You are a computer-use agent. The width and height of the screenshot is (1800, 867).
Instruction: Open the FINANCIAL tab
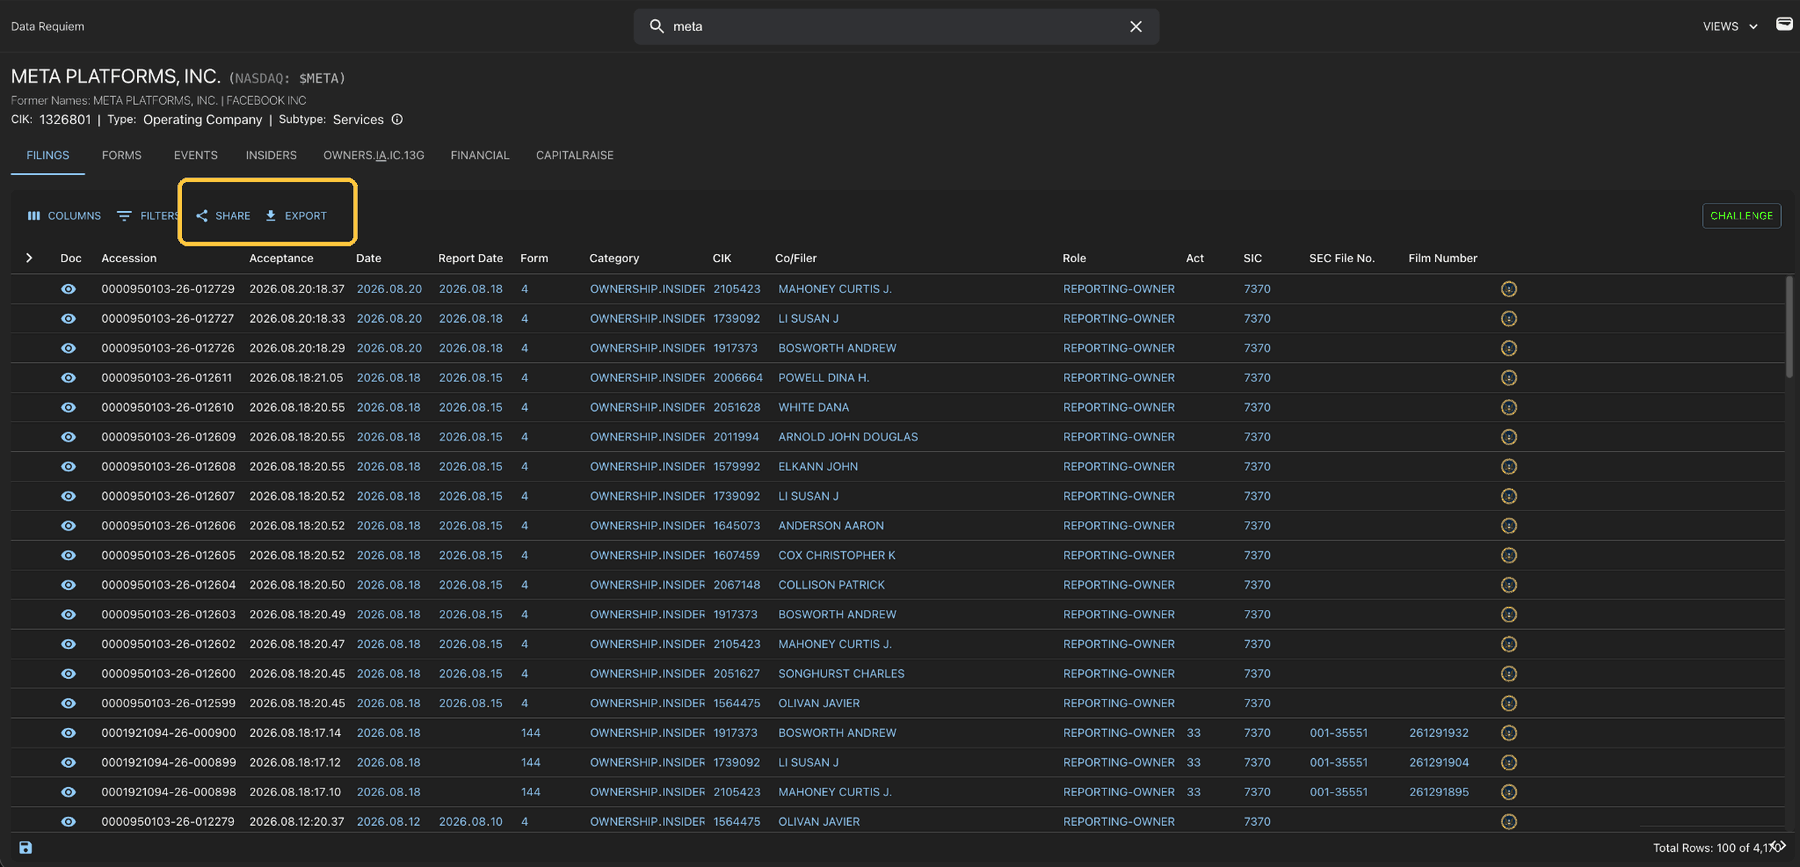point(480,155)
